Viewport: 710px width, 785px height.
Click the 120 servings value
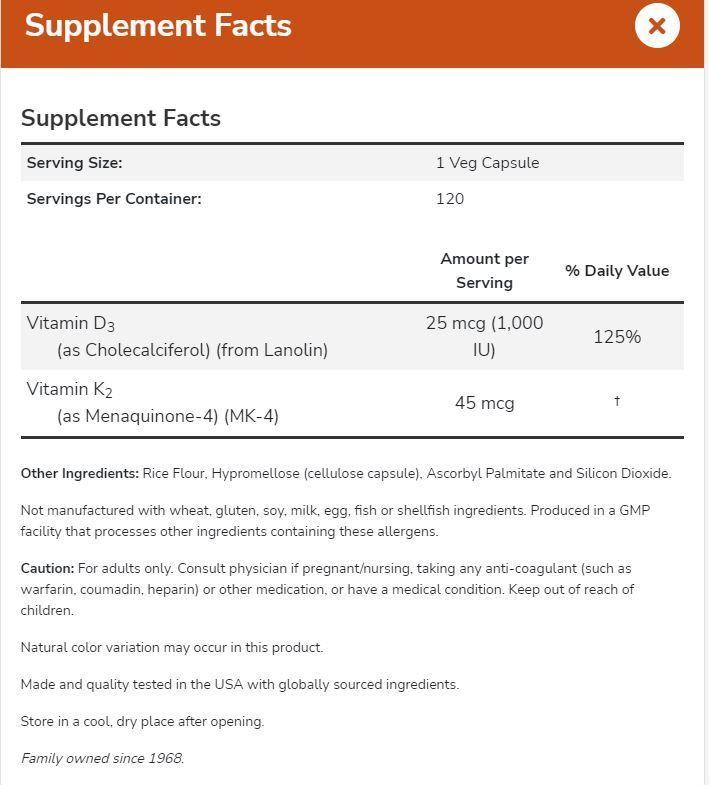(450, 199)
